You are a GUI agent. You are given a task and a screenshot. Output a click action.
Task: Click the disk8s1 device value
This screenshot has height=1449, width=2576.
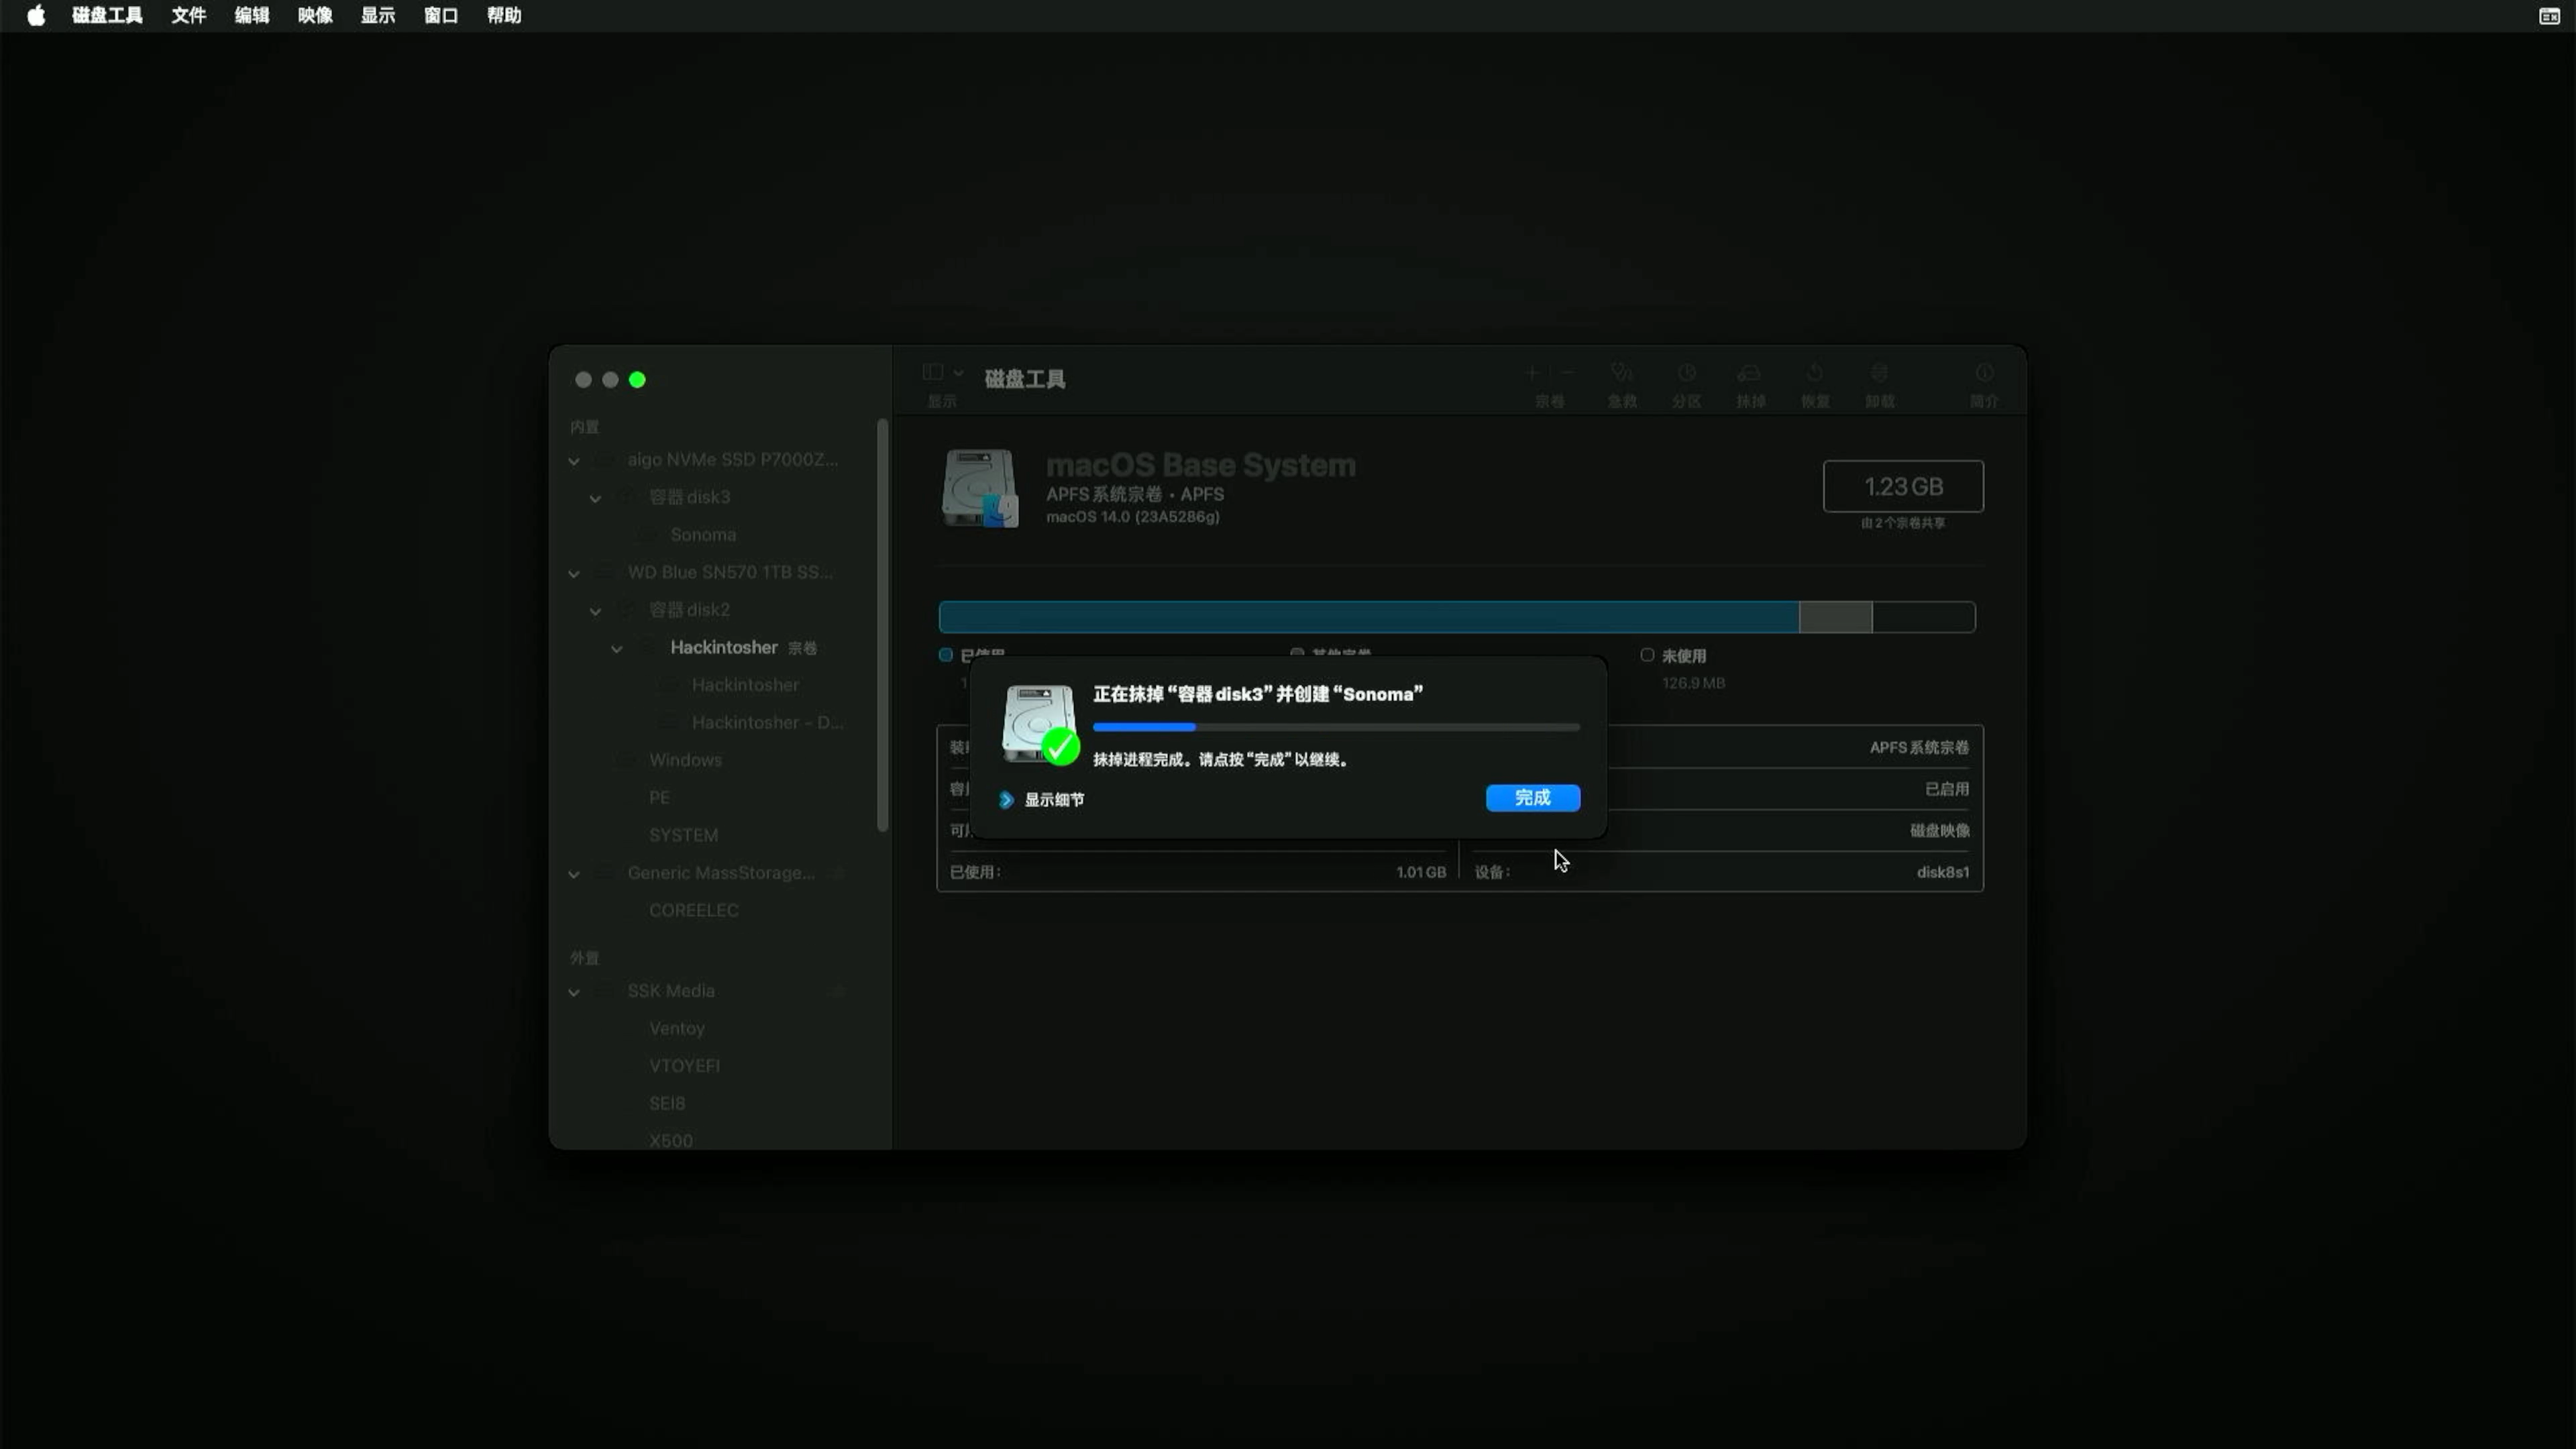point(1942,872)
